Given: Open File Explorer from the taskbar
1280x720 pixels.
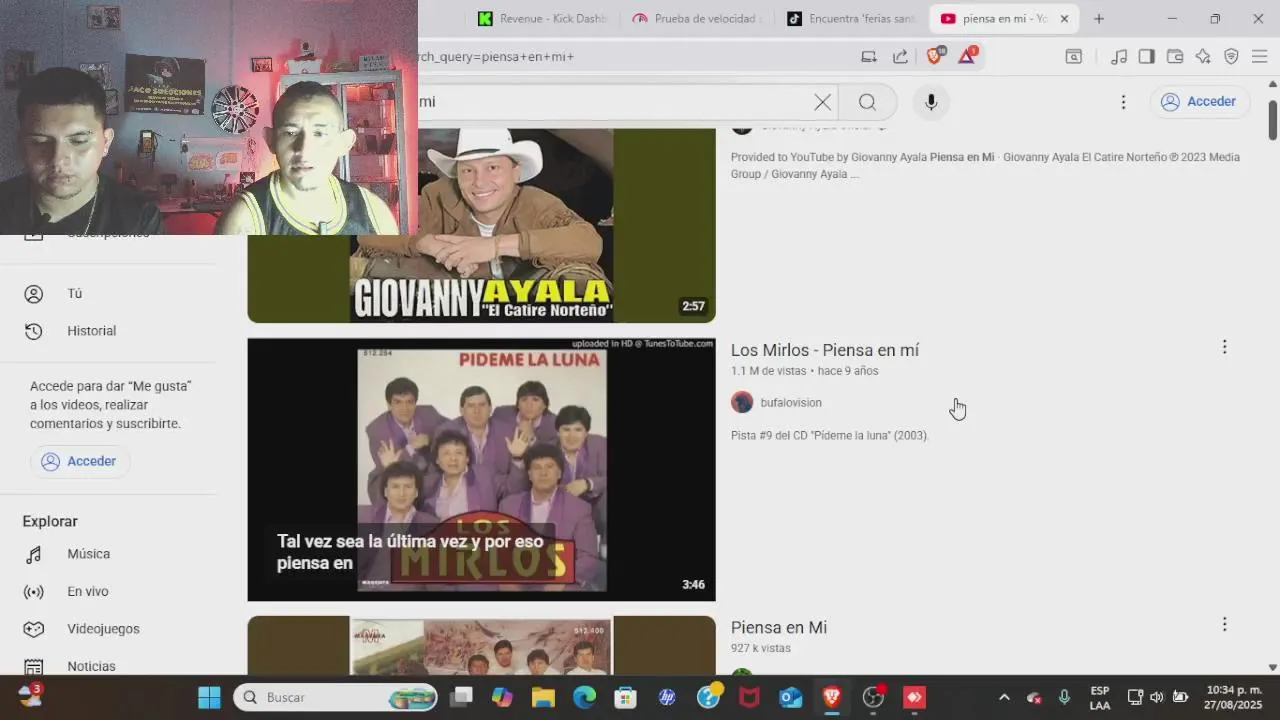Looking at the screenshot, I should 543,697.
